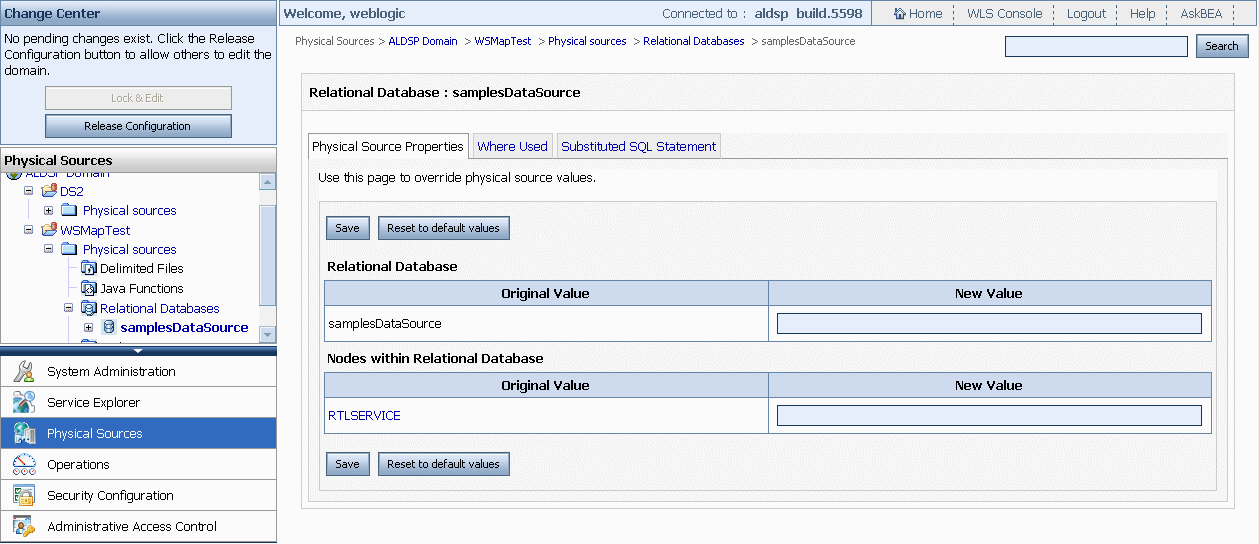Collapse the tree panel using the divider arrow
Screen dimensions: 1259x544
(138, 350)
